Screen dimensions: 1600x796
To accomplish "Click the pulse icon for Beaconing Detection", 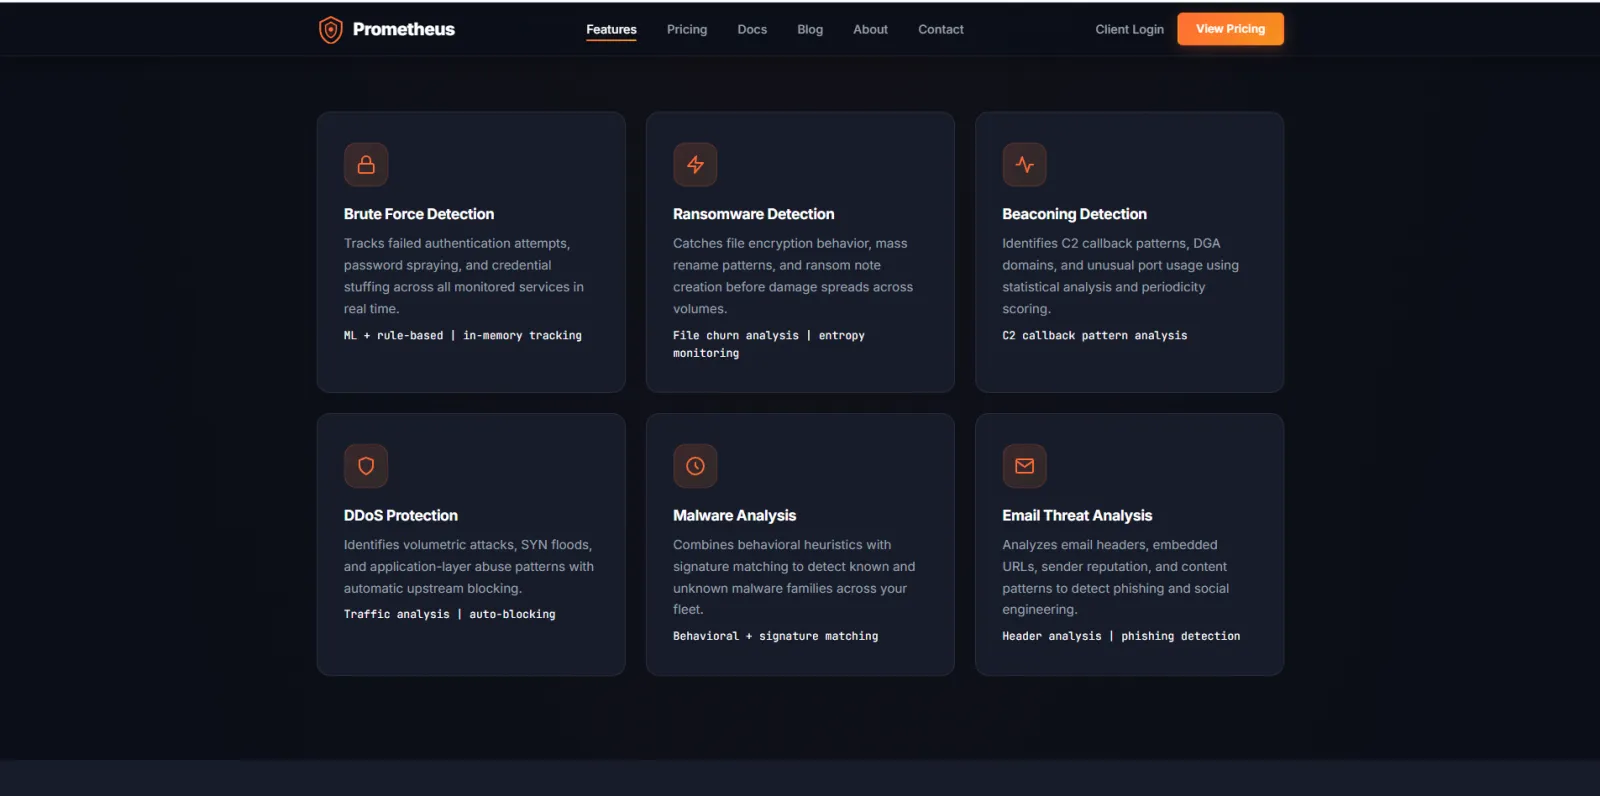I will pos(1024,165).
